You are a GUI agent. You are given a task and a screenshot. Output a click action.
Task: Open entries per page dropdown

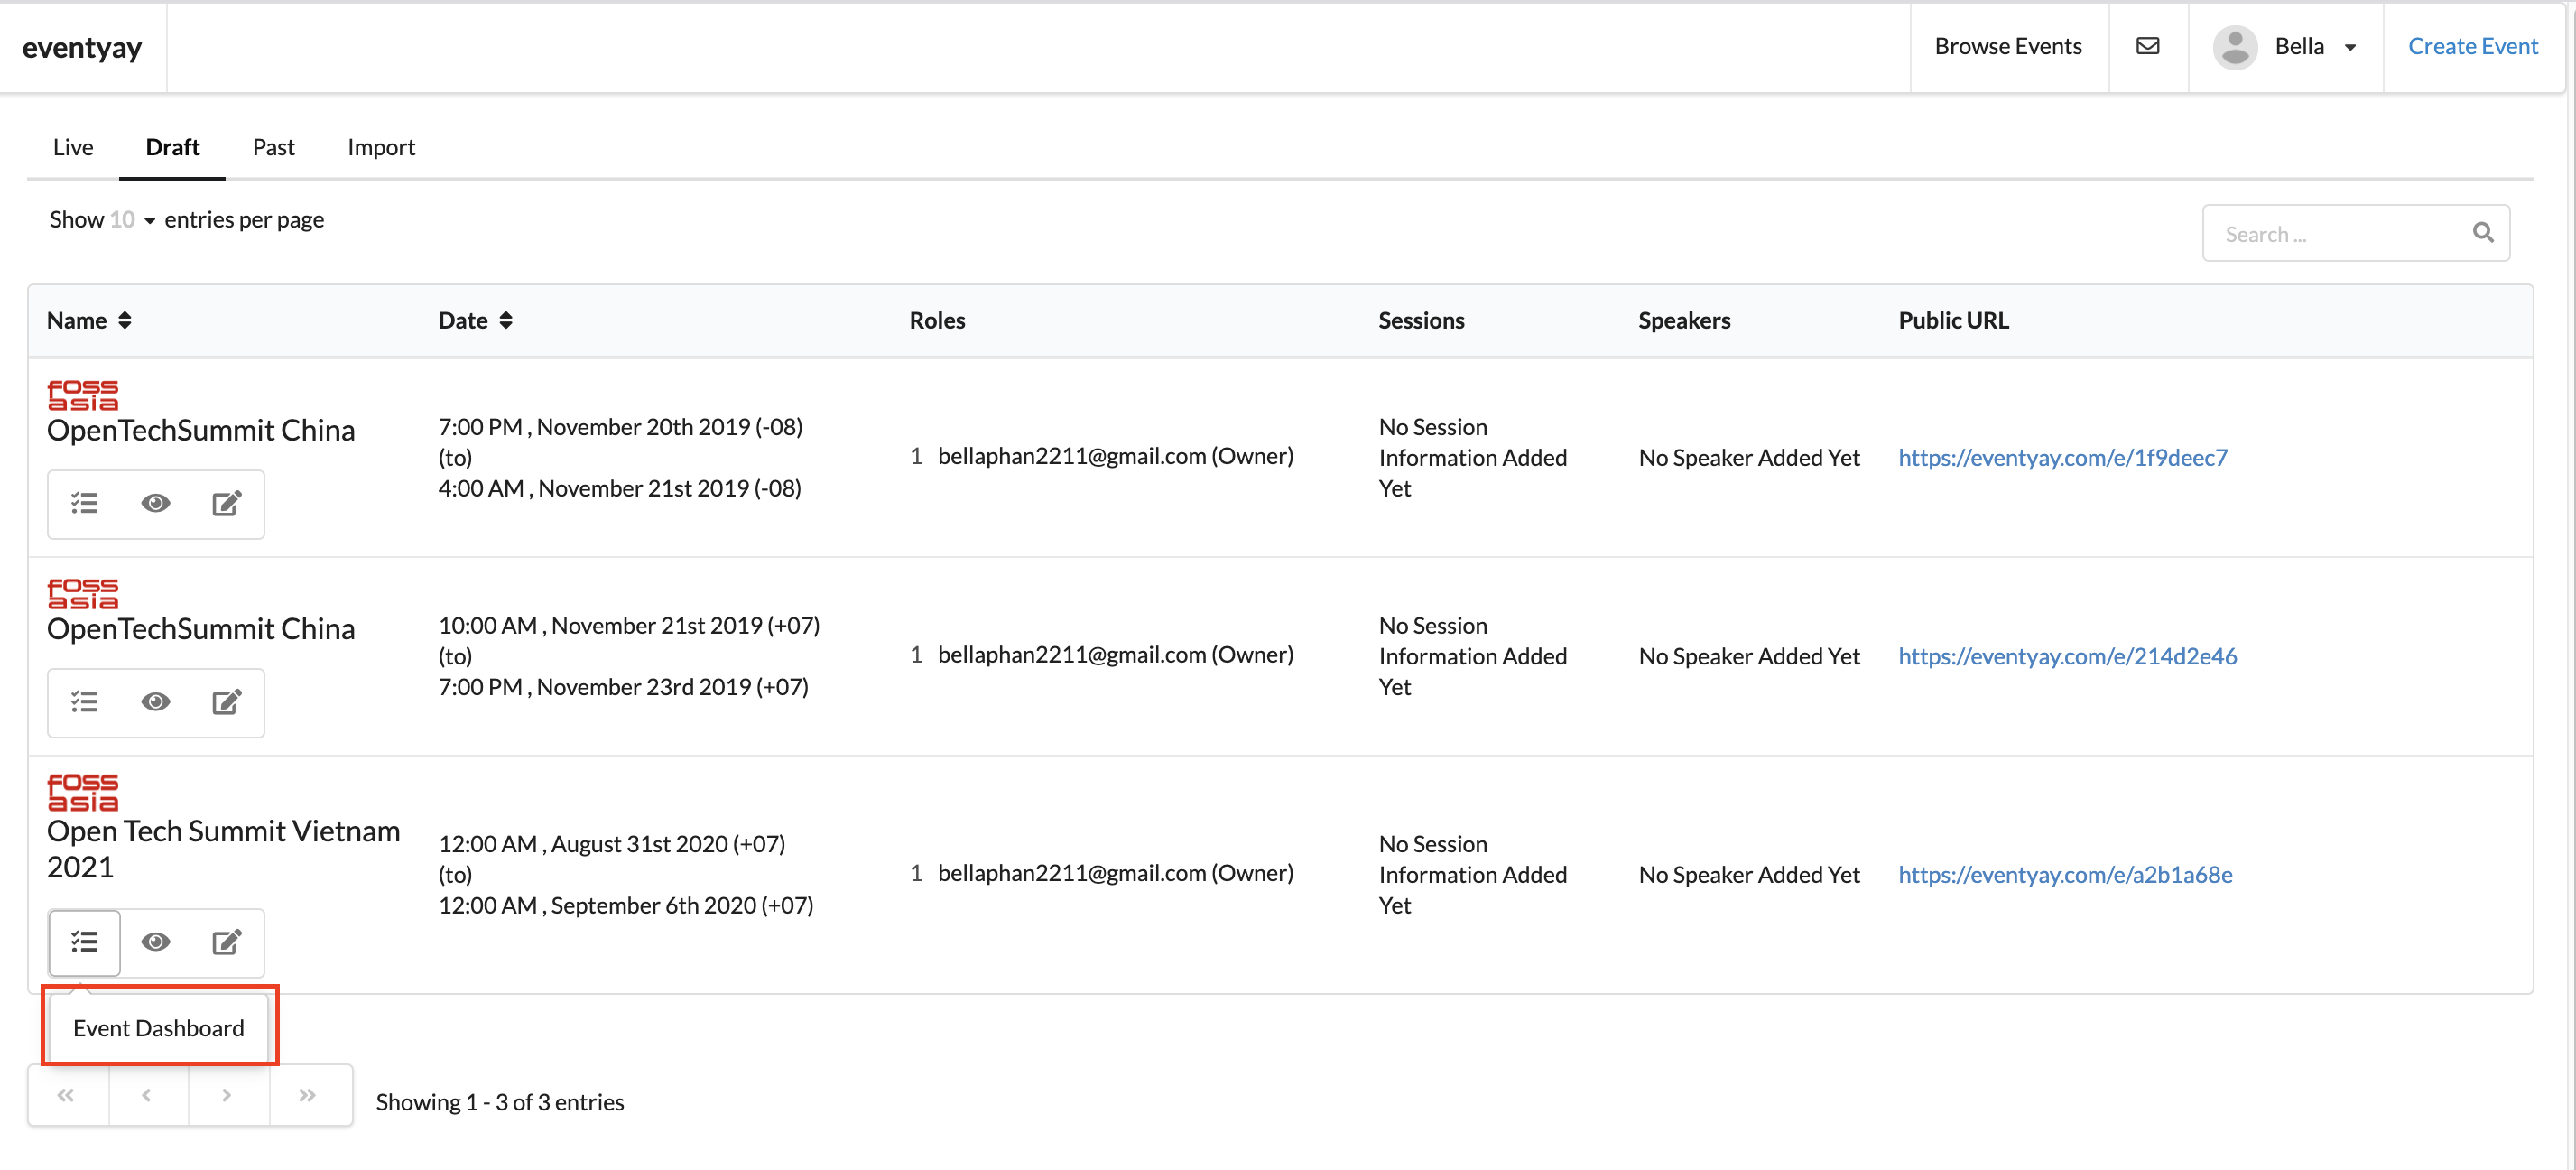coord(132,220)
